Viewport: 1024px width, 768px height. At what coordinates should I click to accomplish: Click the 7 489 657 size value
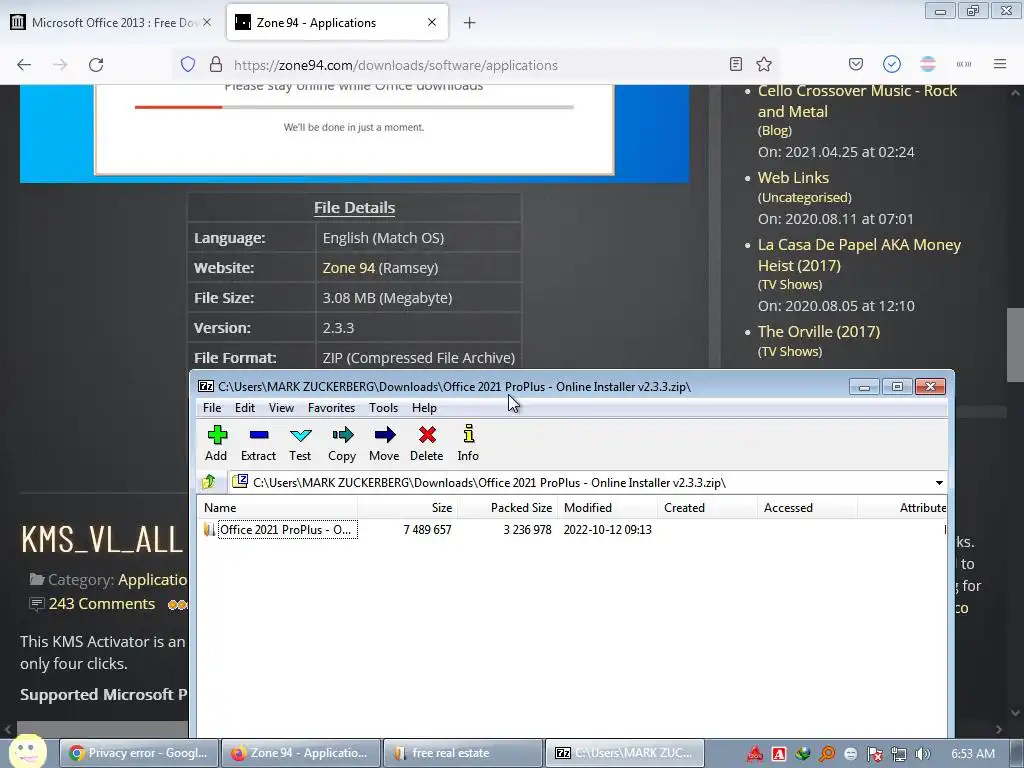tap(427, 530)
